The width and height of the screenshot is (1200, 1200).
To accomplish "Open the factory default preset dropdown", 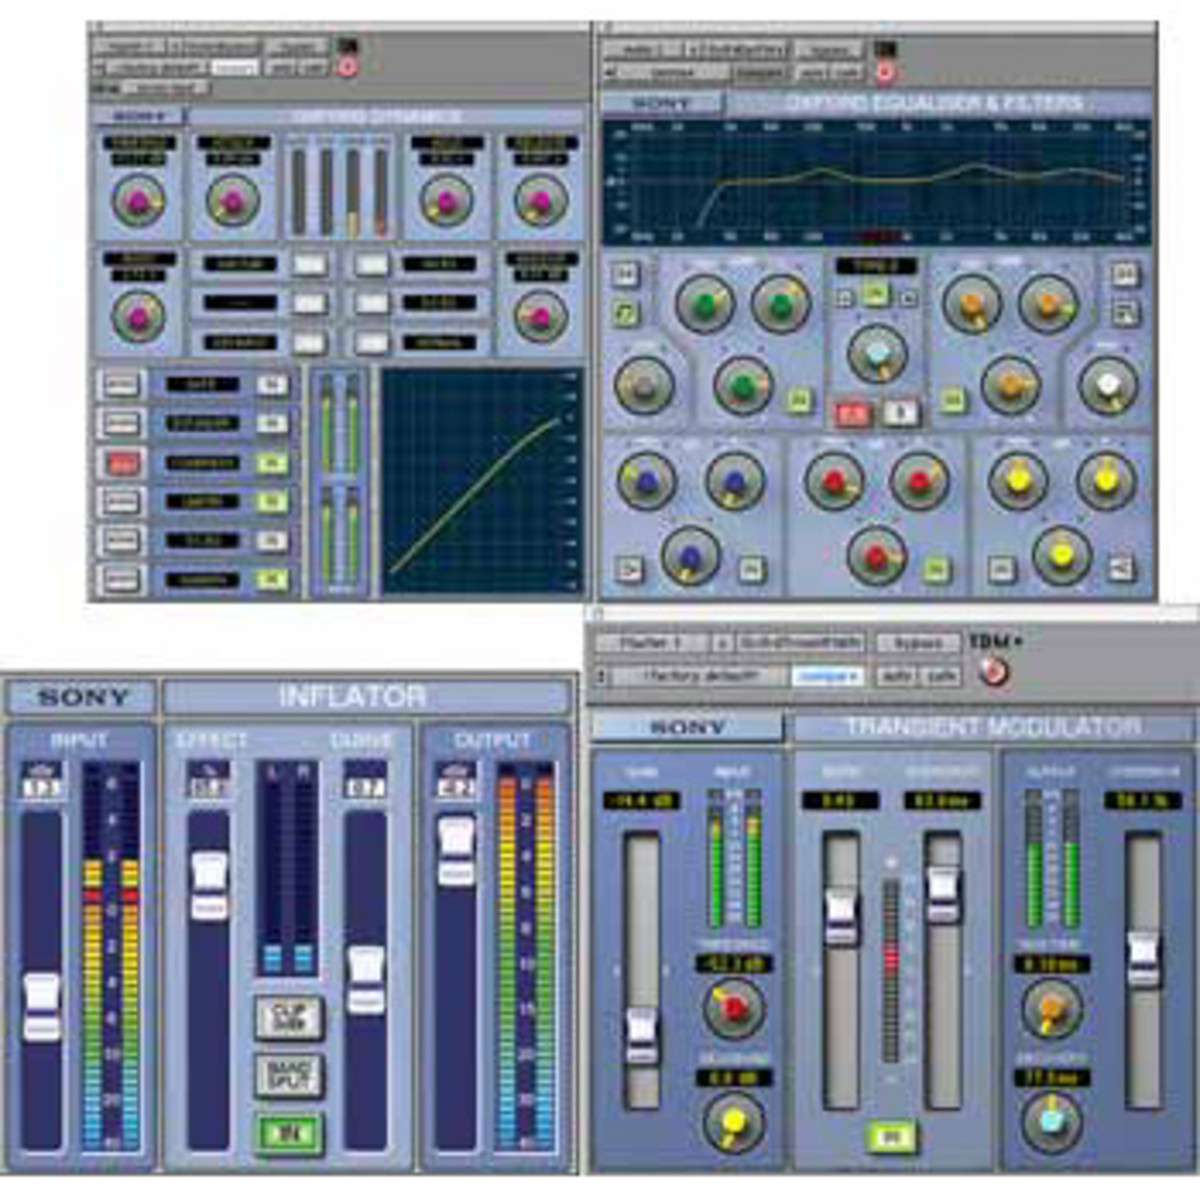I will click(x=698, y=676).
